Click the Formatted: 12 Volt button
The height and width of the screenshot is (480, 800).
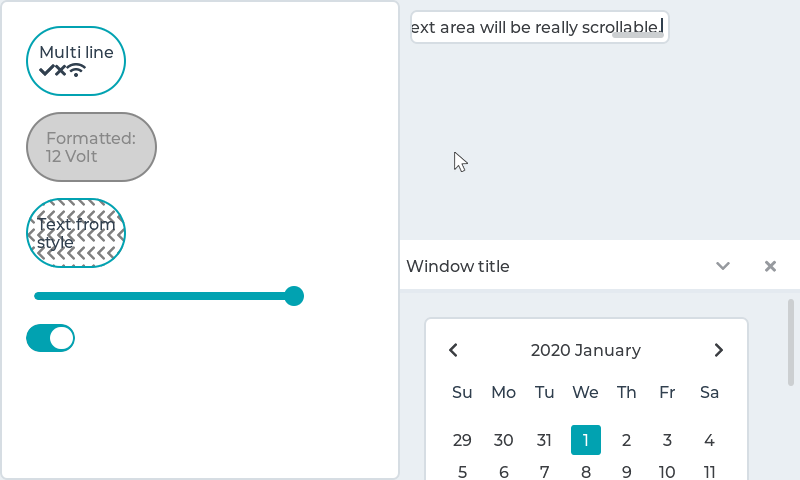point(91,147)
